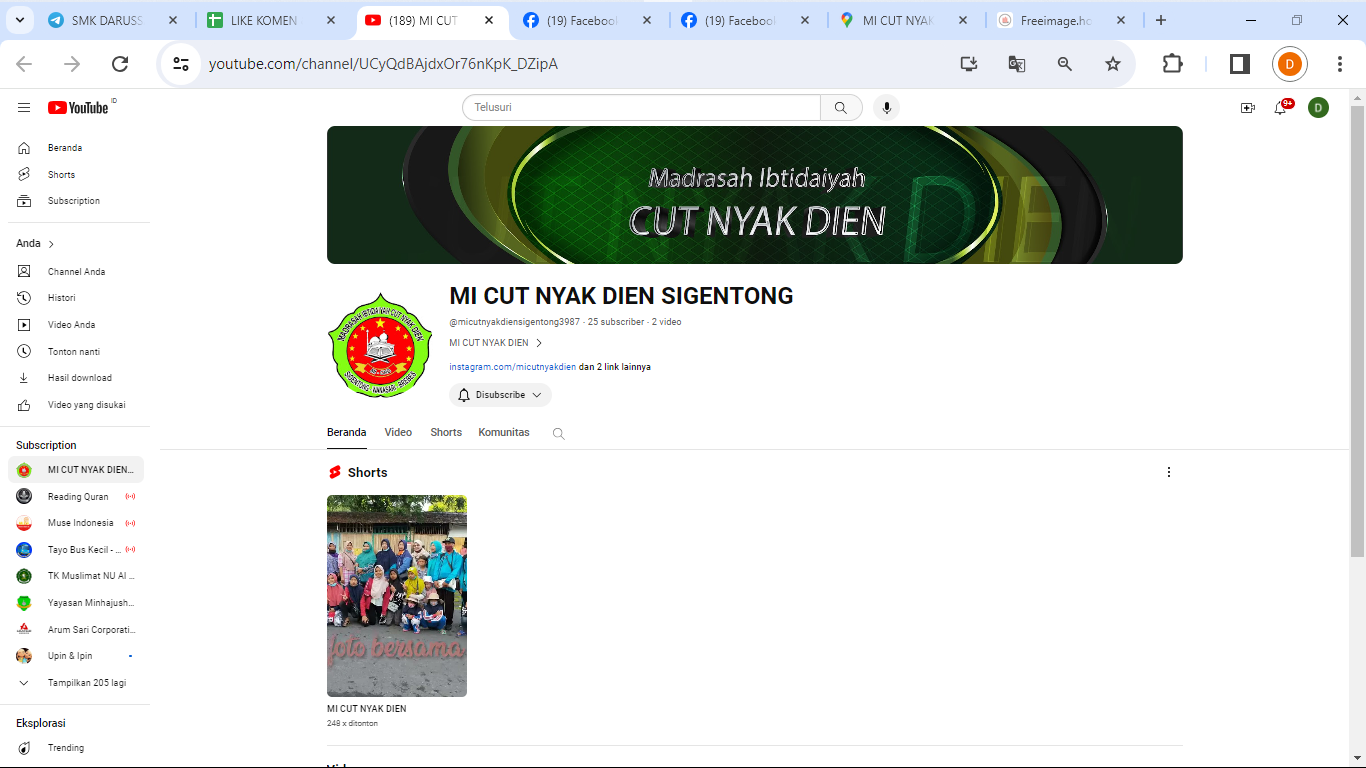
Task: Click the Short title MI CUT NYAK DIEN
Action: [366, 709]
